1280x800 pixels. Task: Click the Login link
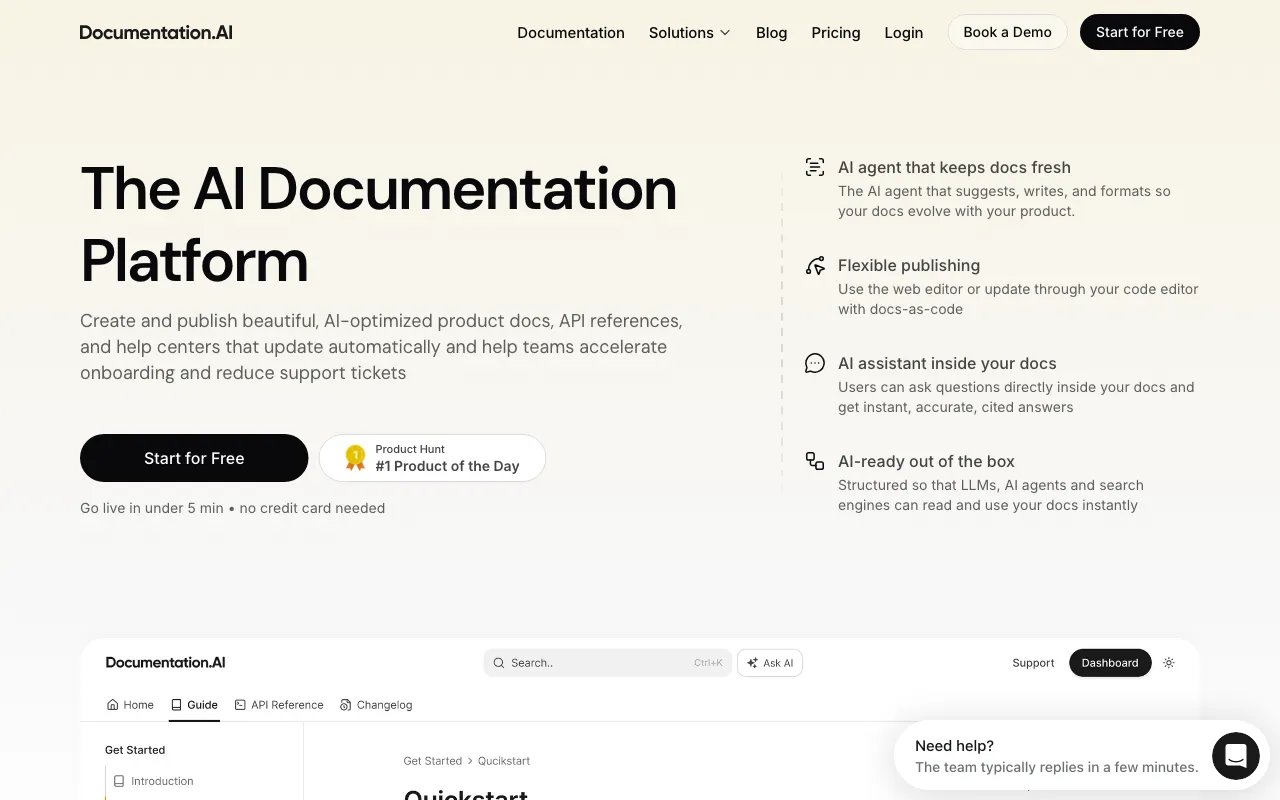904,33
